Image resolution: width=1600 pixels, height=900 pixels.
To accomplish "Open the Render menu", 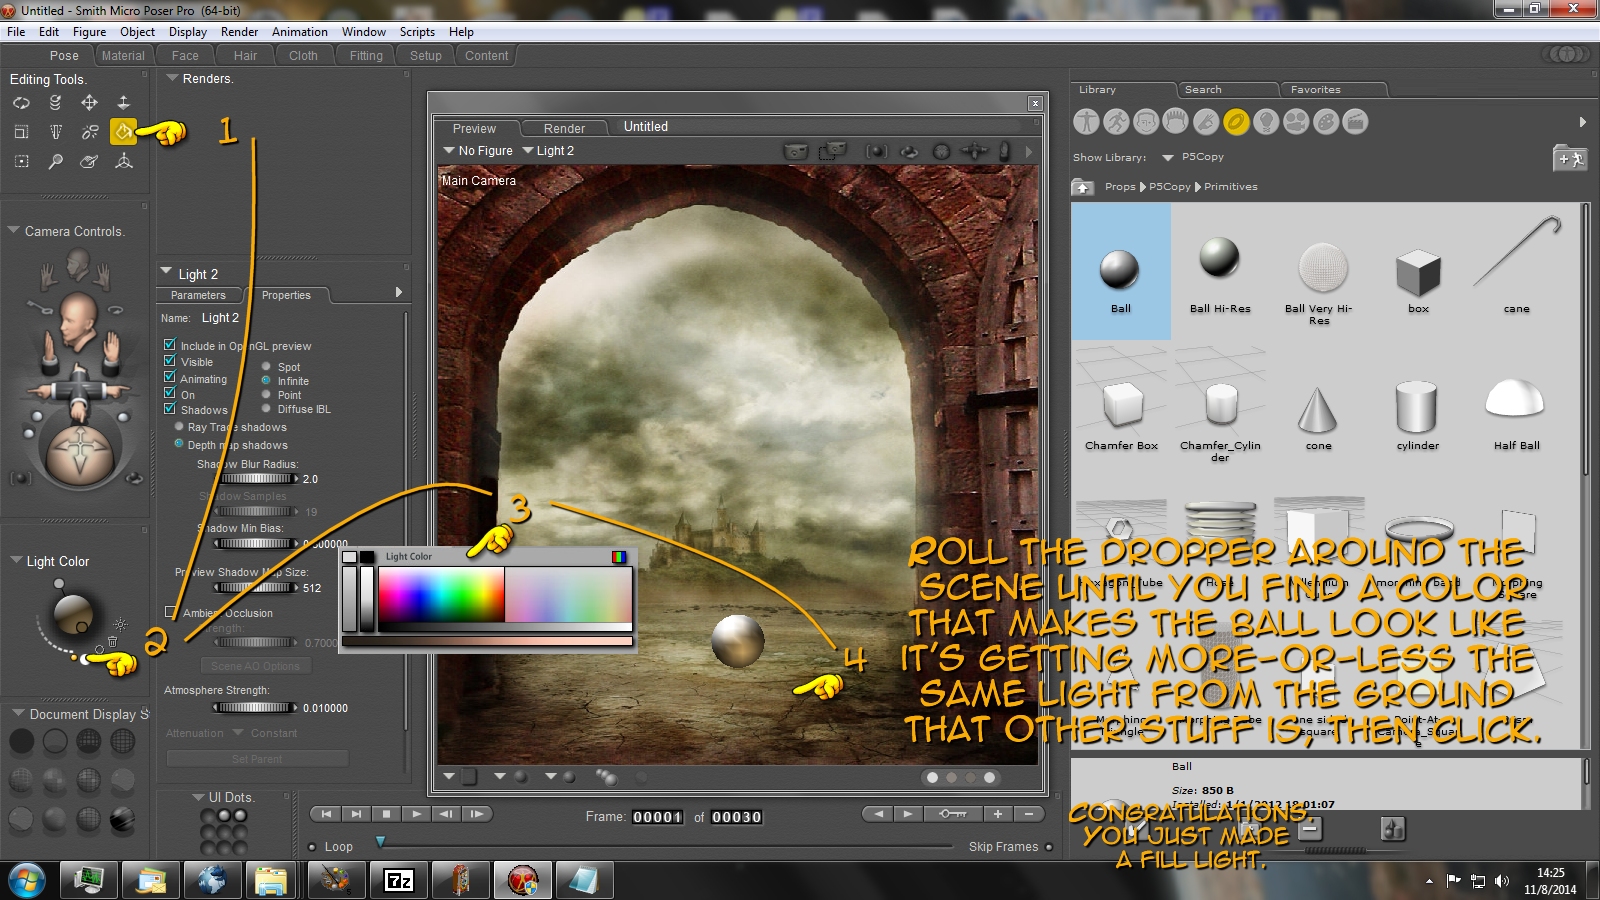I will 239,32.
